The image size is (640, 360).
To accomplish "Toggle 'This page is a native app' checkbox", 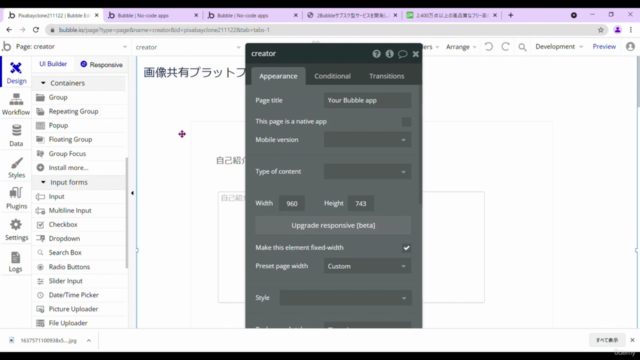I will coord(406,122).
